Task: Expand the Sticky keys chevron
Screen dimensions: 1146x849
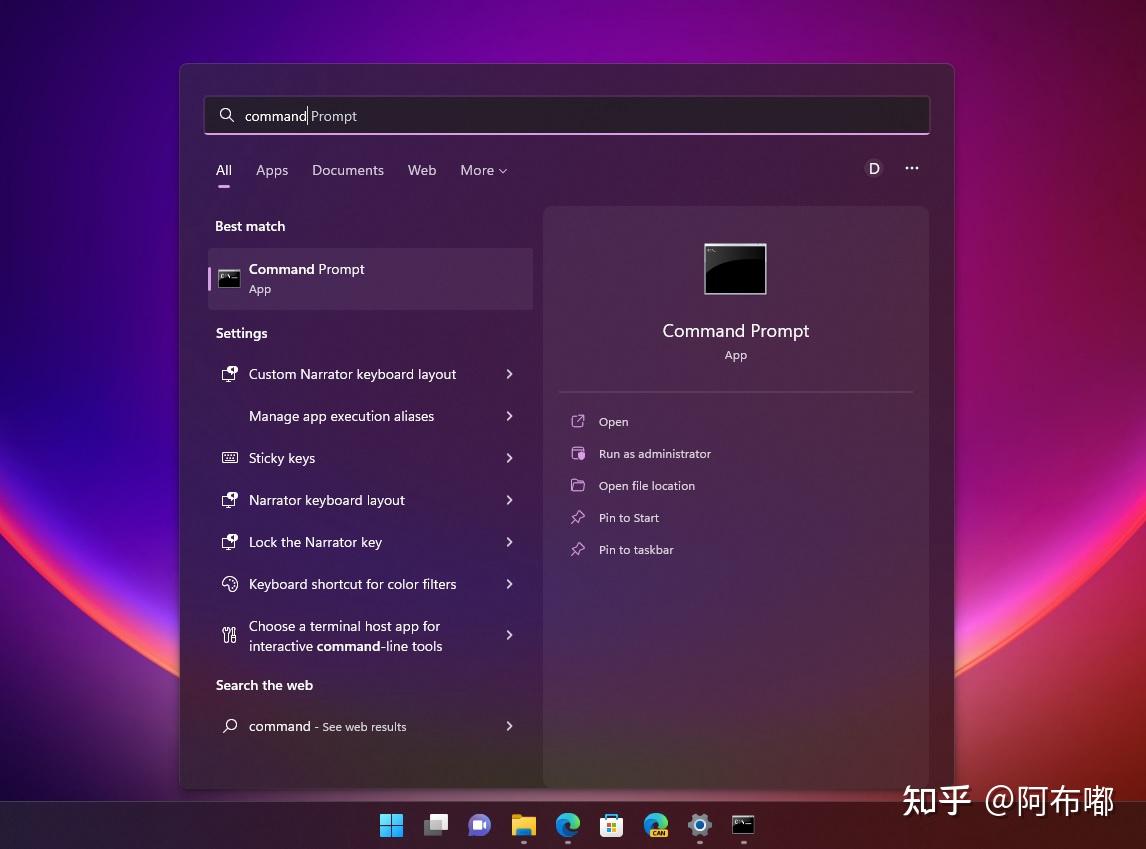Action: [x=509, y=458]
